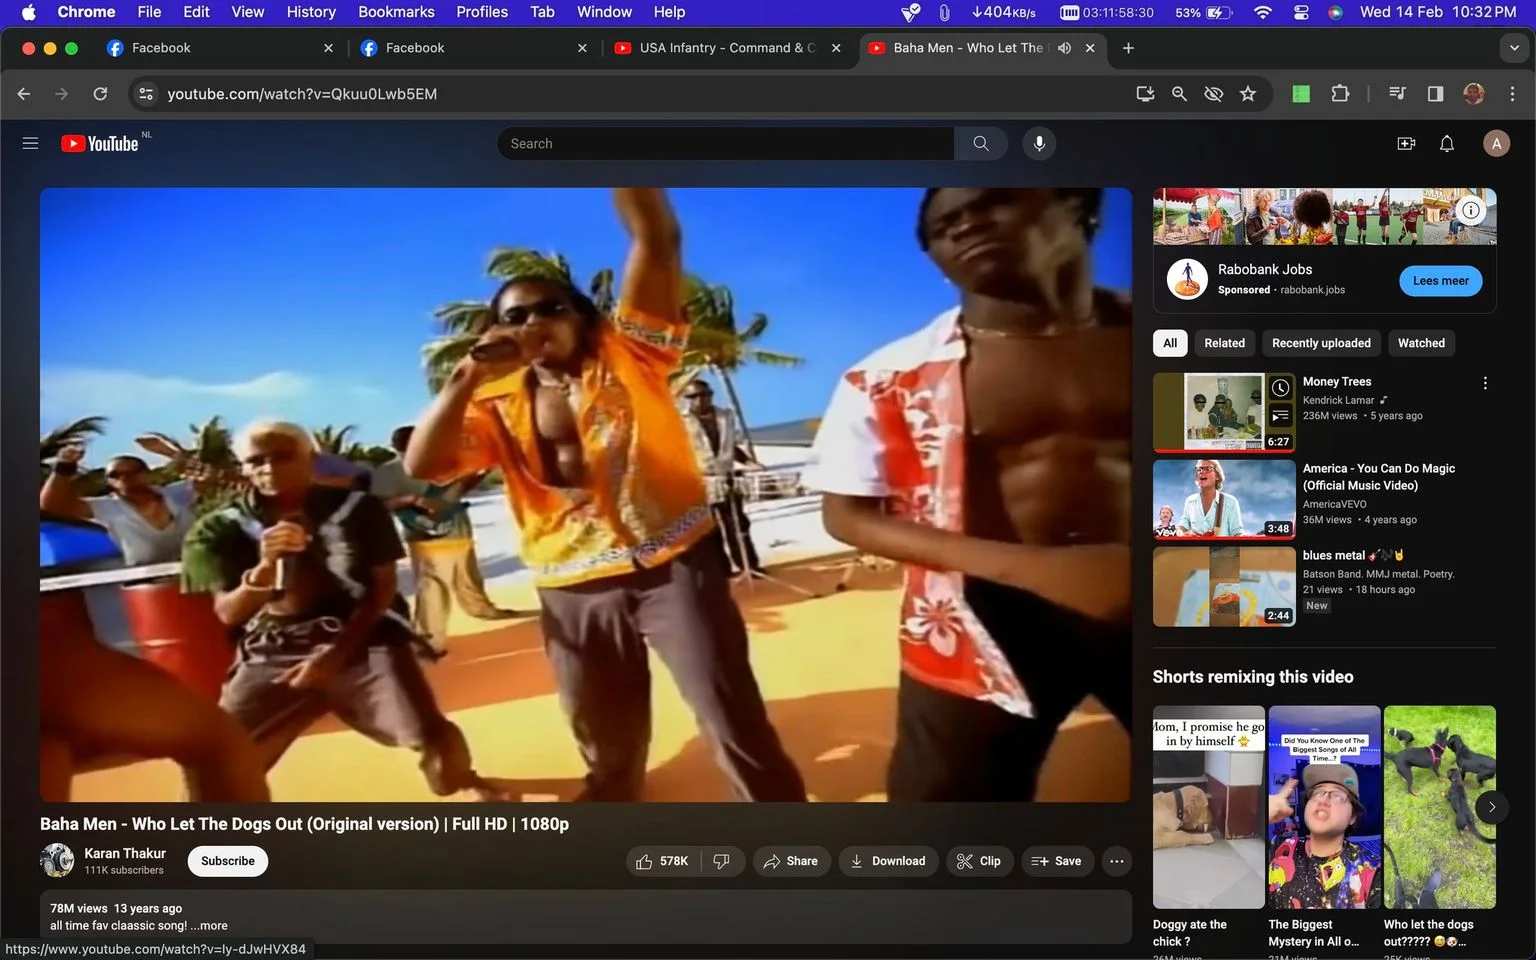Open Karan Thakur channel avatar
1536x960 pixels.
click(57, 860)
